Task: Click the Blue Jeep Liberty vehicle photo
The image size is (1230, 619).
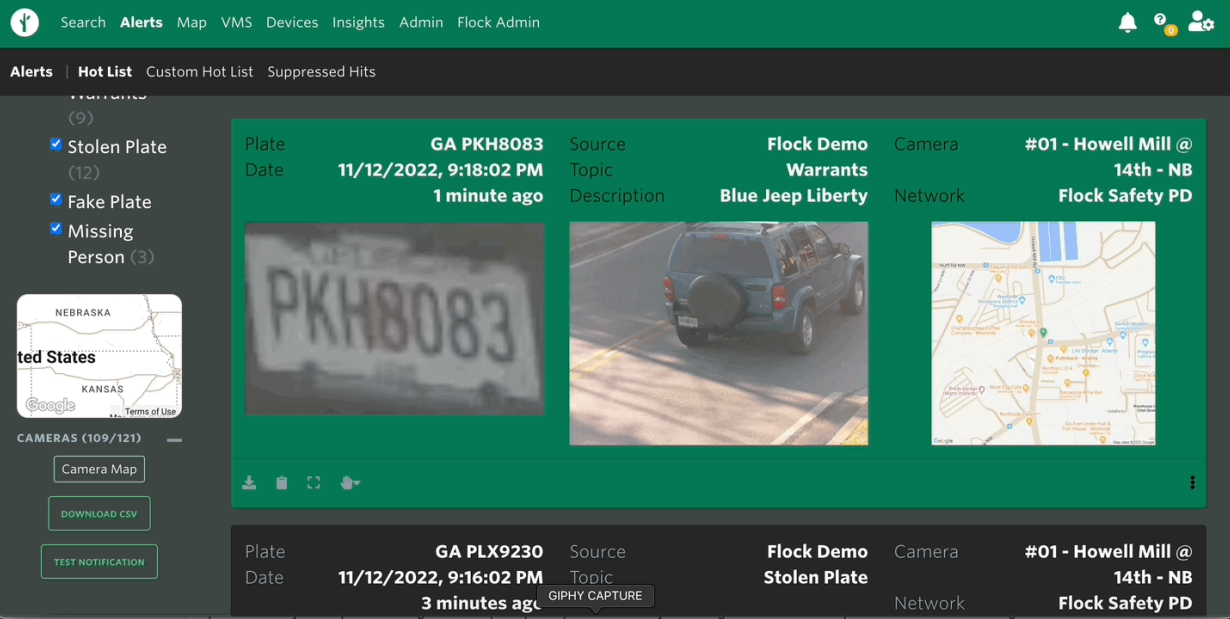Action: (718, 333)
